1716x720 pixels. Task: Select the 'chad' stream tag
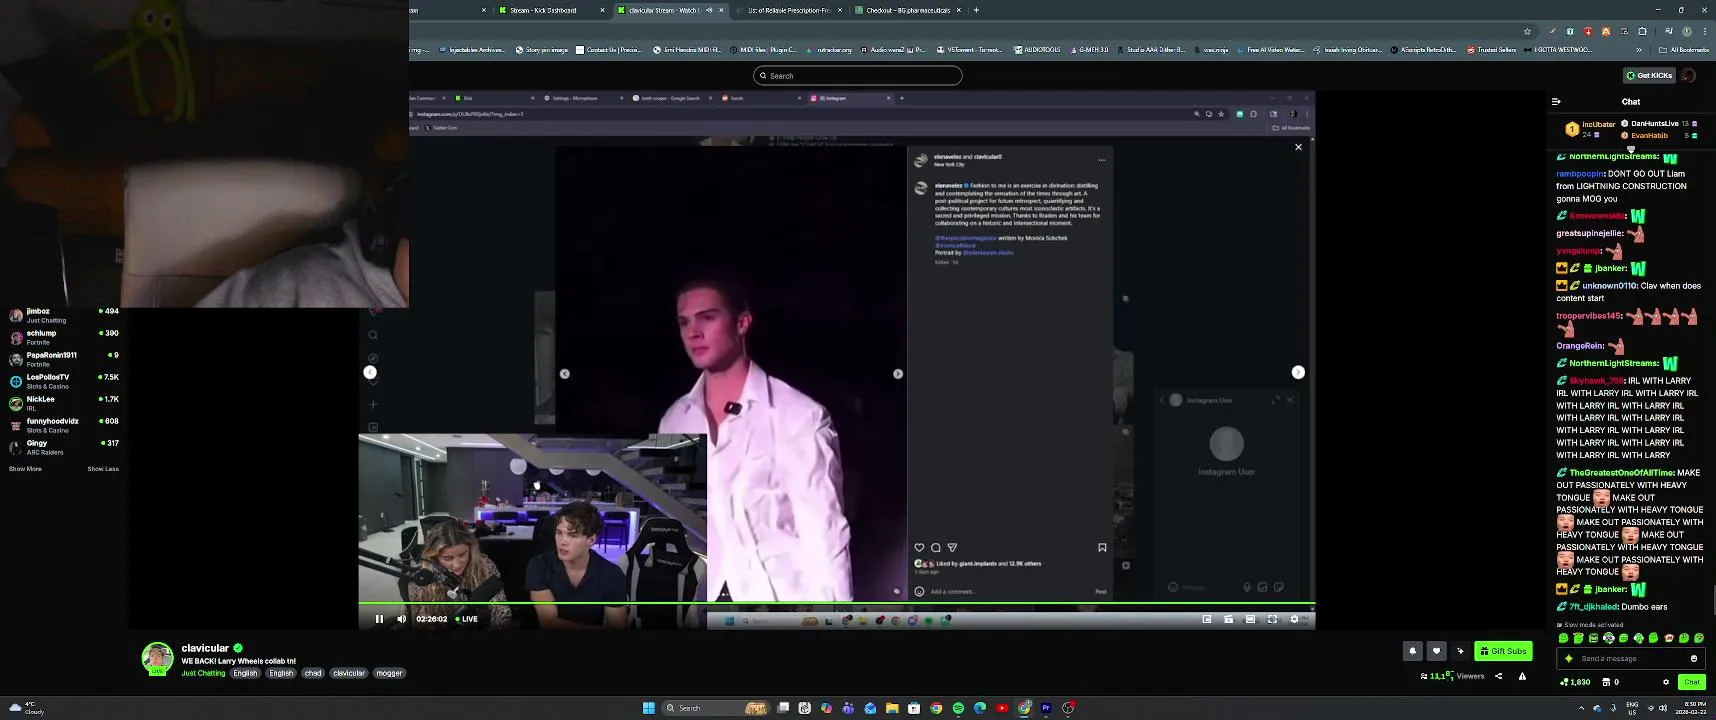313,673
